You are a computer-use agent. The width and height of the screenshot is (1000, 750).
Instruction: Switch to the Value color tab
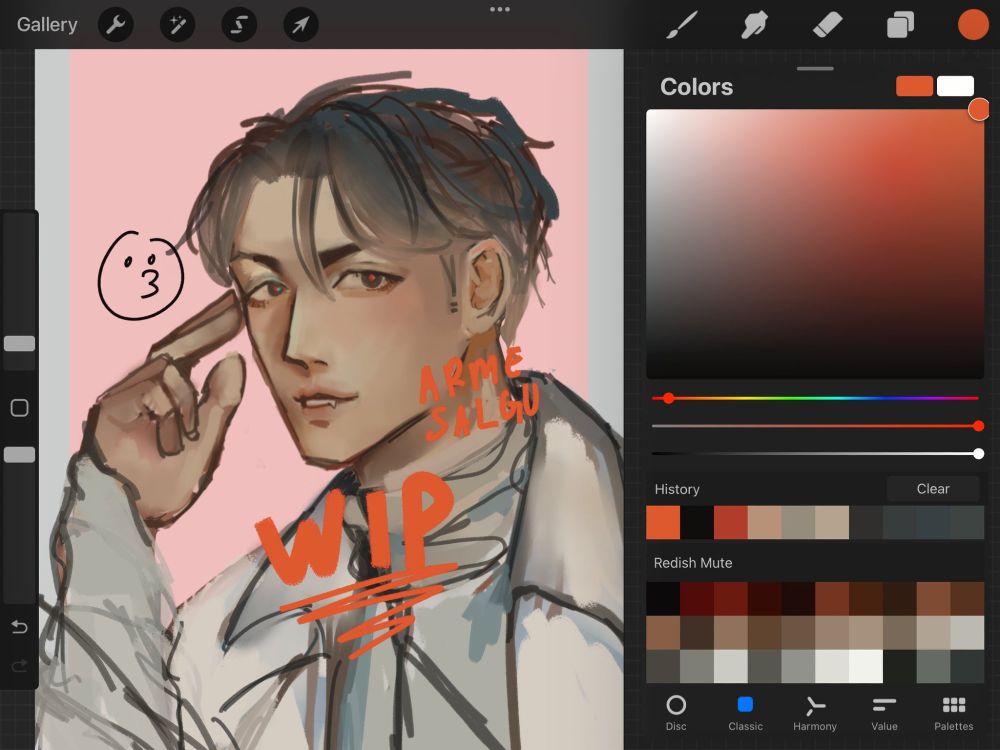click(884, 713)
